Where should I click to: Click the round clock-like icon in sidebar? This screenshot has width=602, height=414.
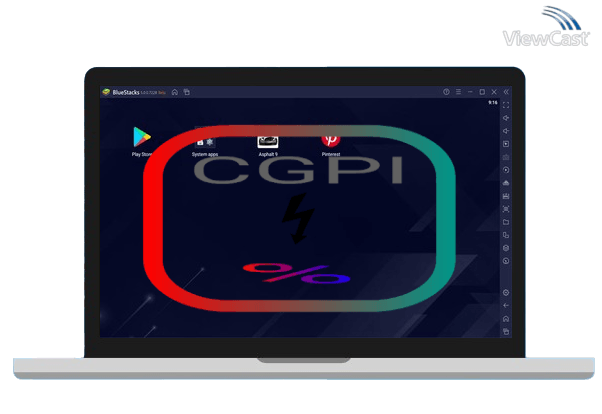506,261
